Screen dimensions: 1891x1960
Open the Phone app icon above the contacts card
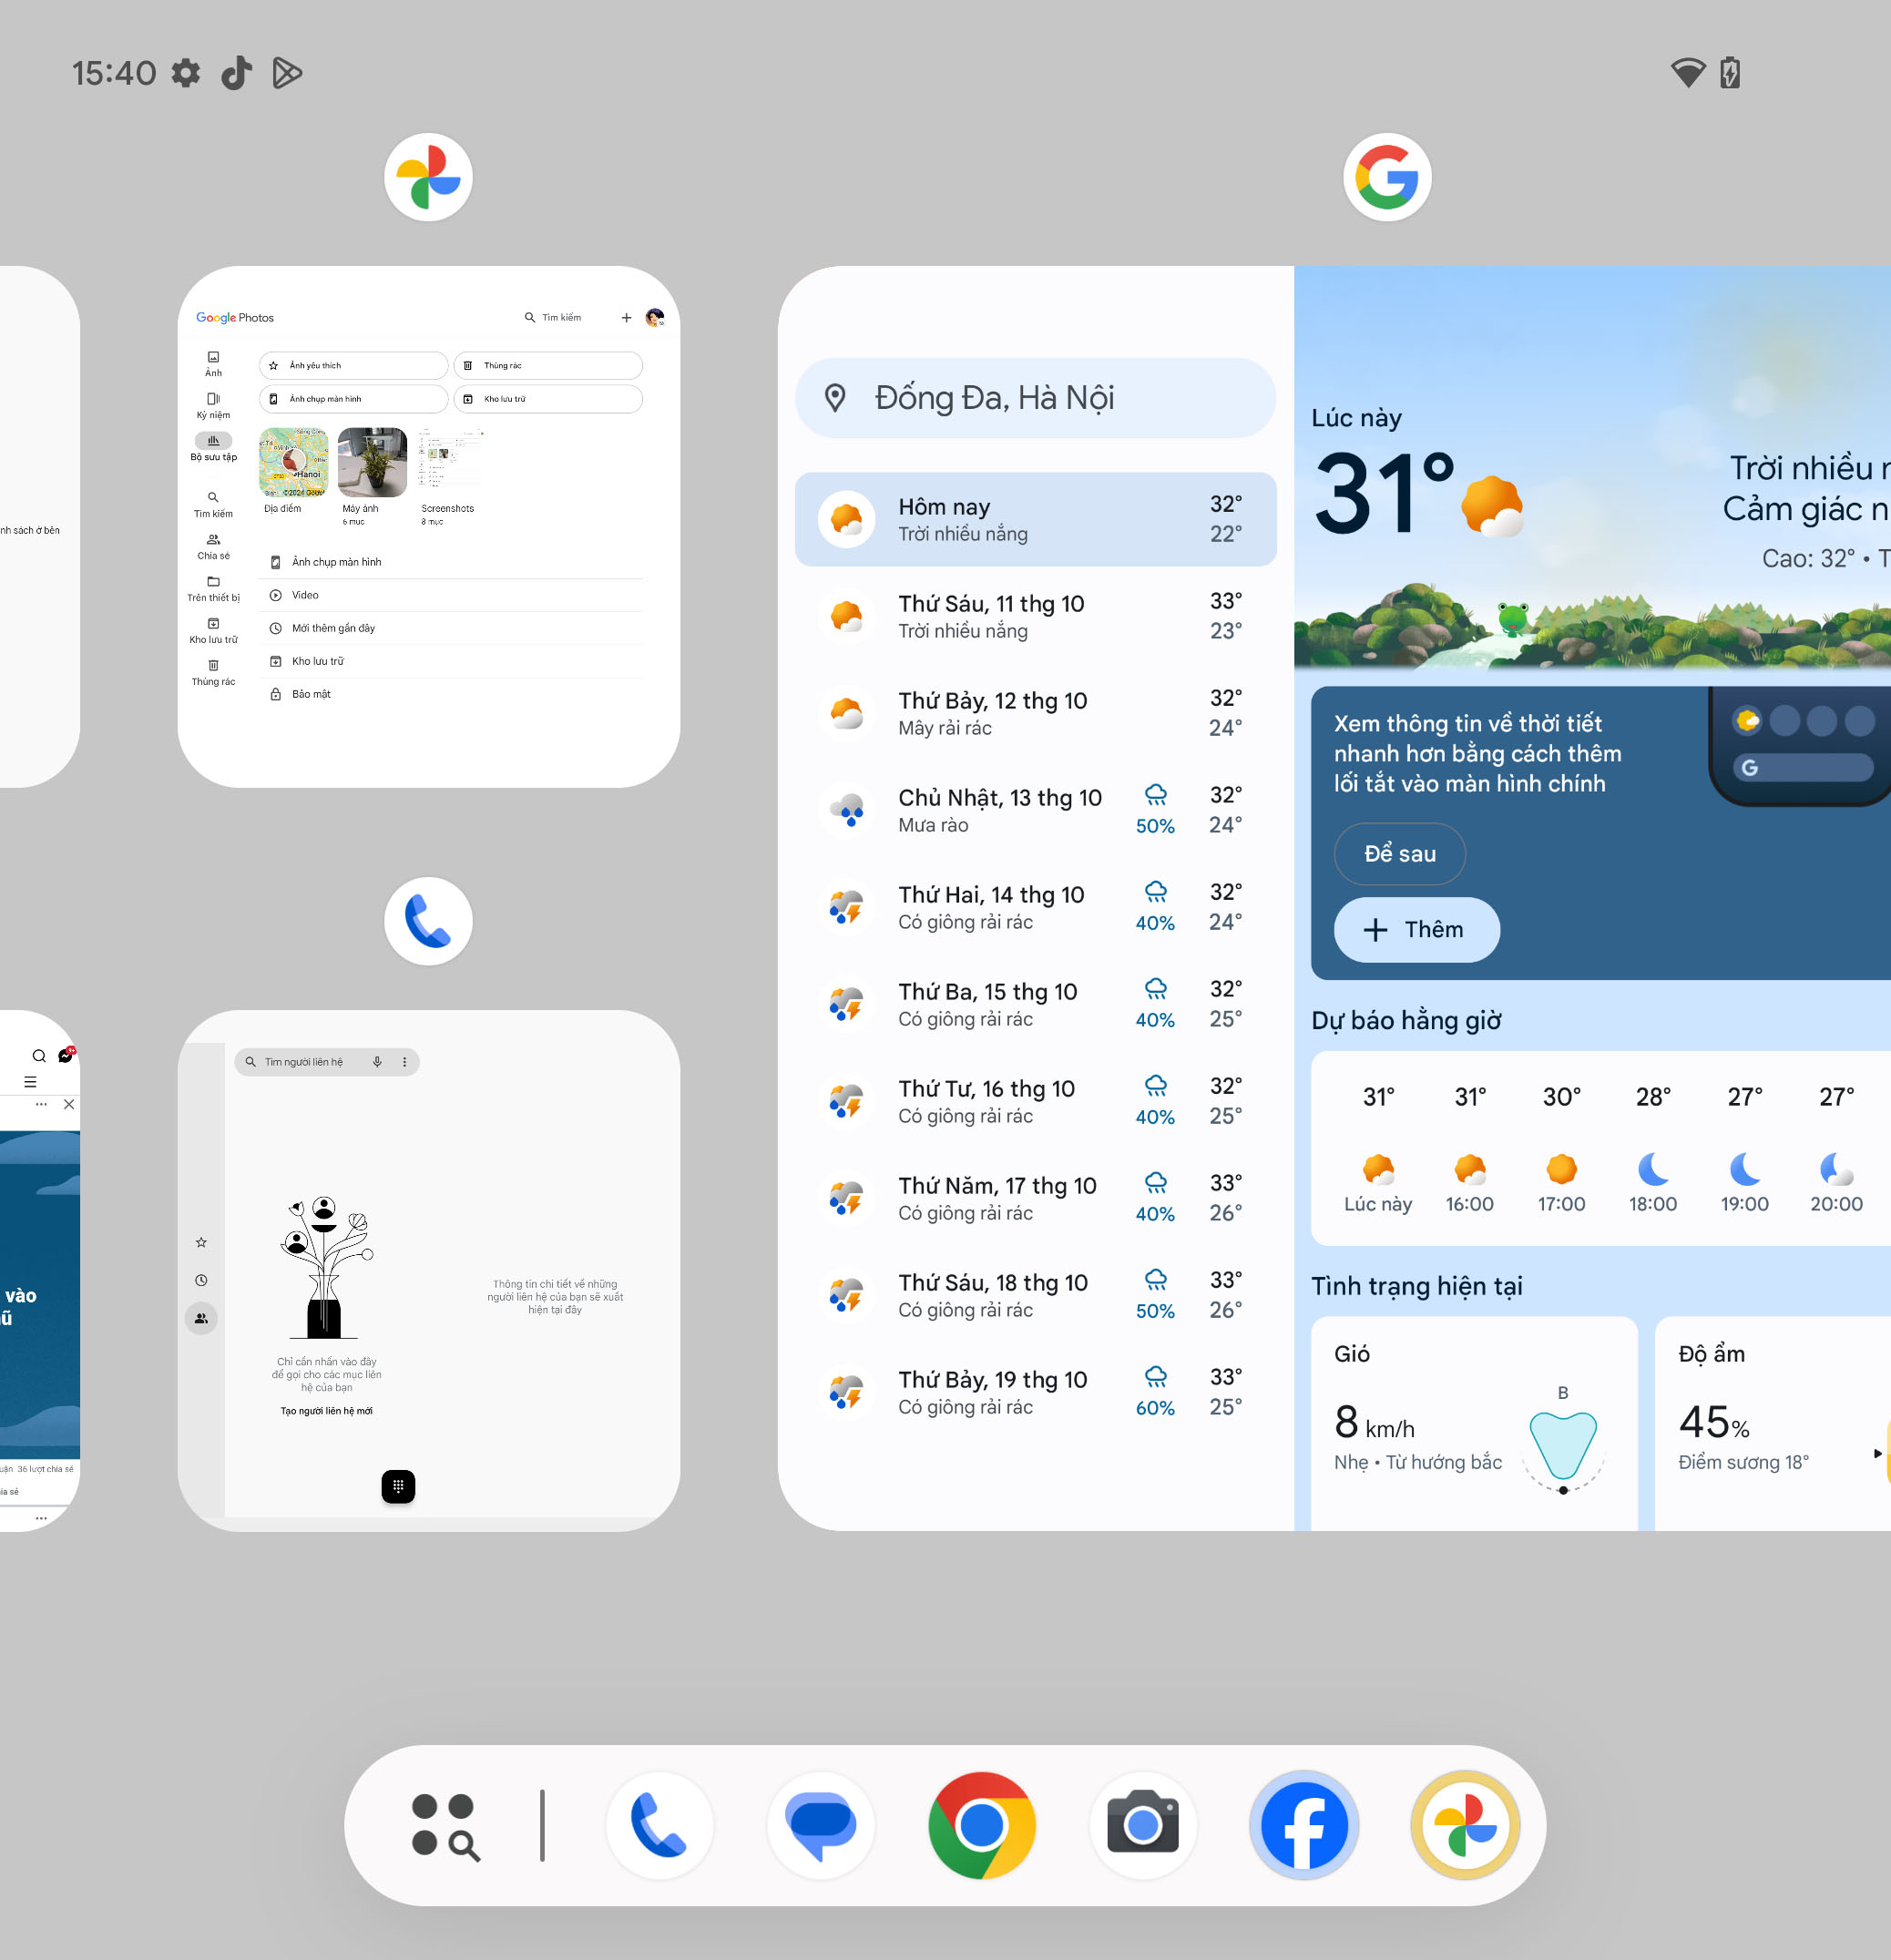pos(428,921)
